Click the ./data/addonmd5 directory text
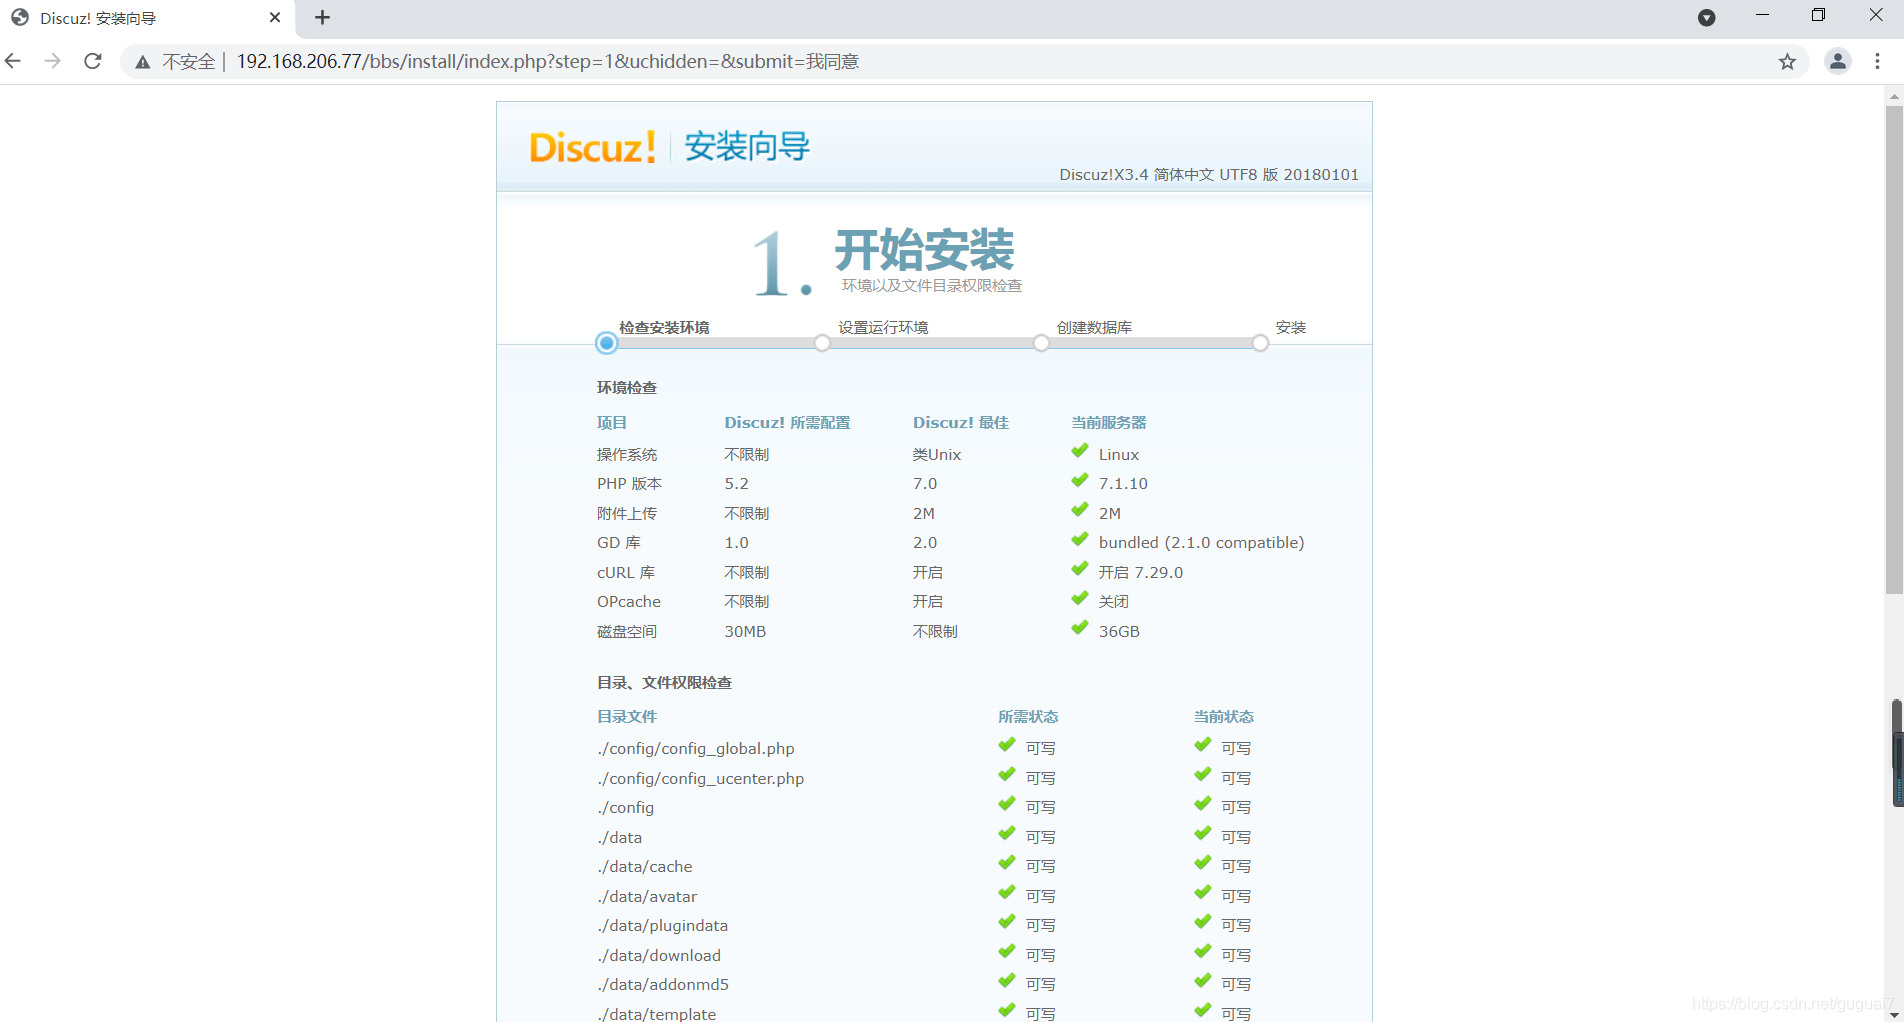The image size is (1904, 1022). [663, 985]
